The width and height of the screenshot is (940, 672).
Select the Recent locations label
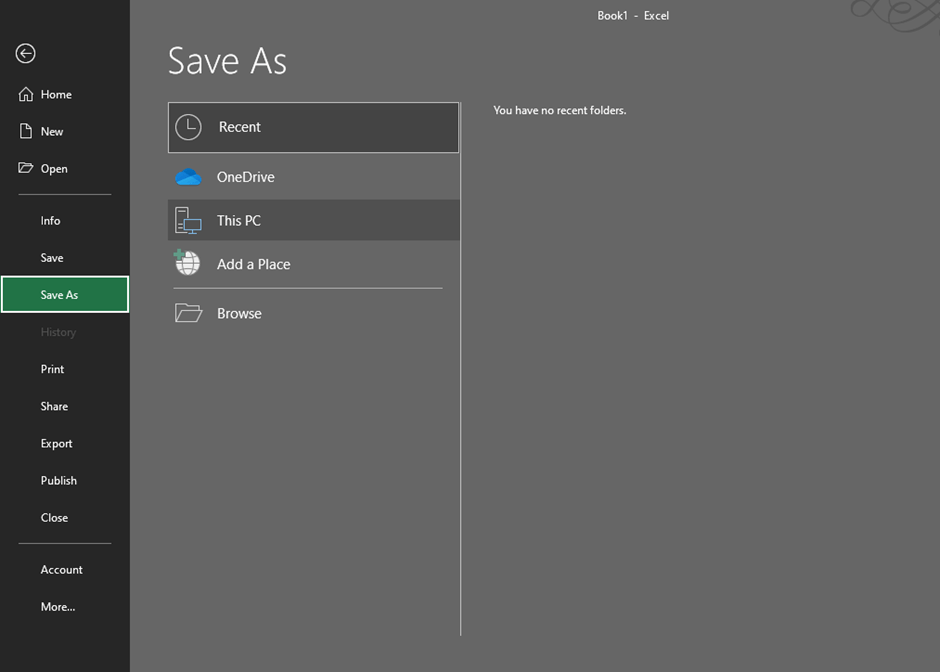[240, 127]
